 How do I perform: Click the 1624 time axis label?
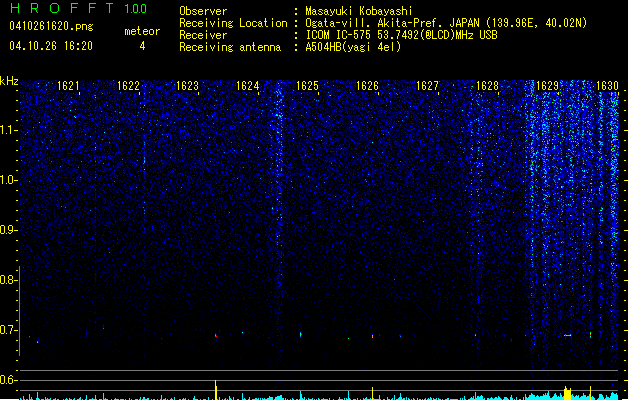(x=248, y=86)
